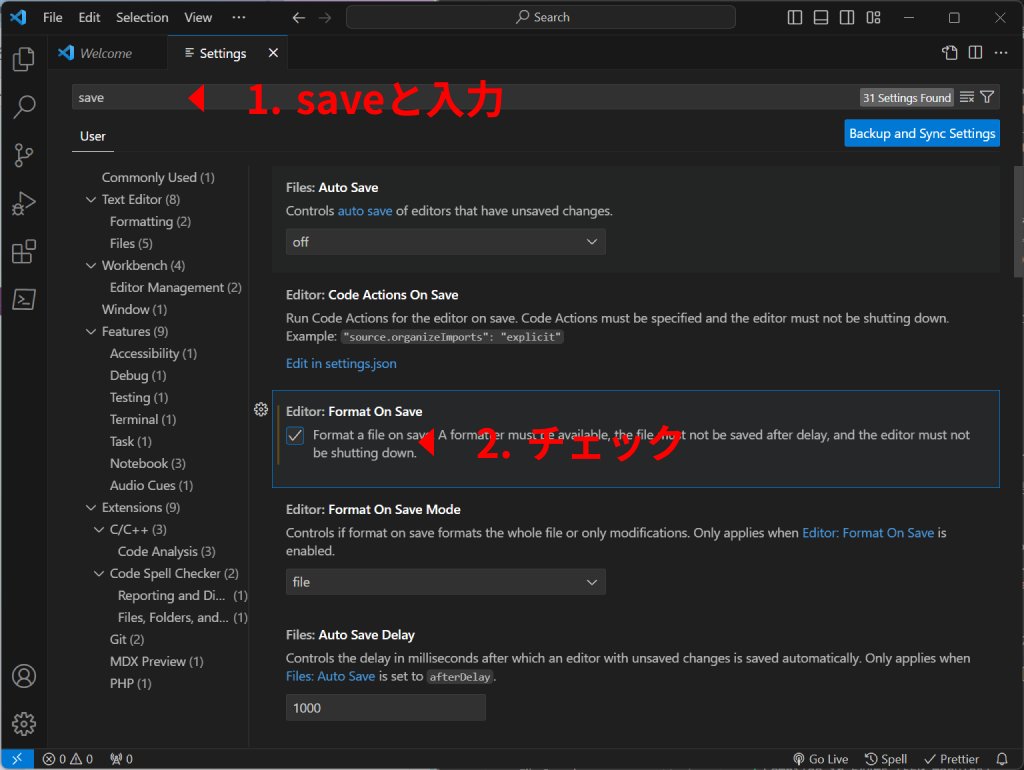This screenshot has width=1024, height=770.
Task: Toggle the bottom panel layout icon
Action: [x=821, y=18]
